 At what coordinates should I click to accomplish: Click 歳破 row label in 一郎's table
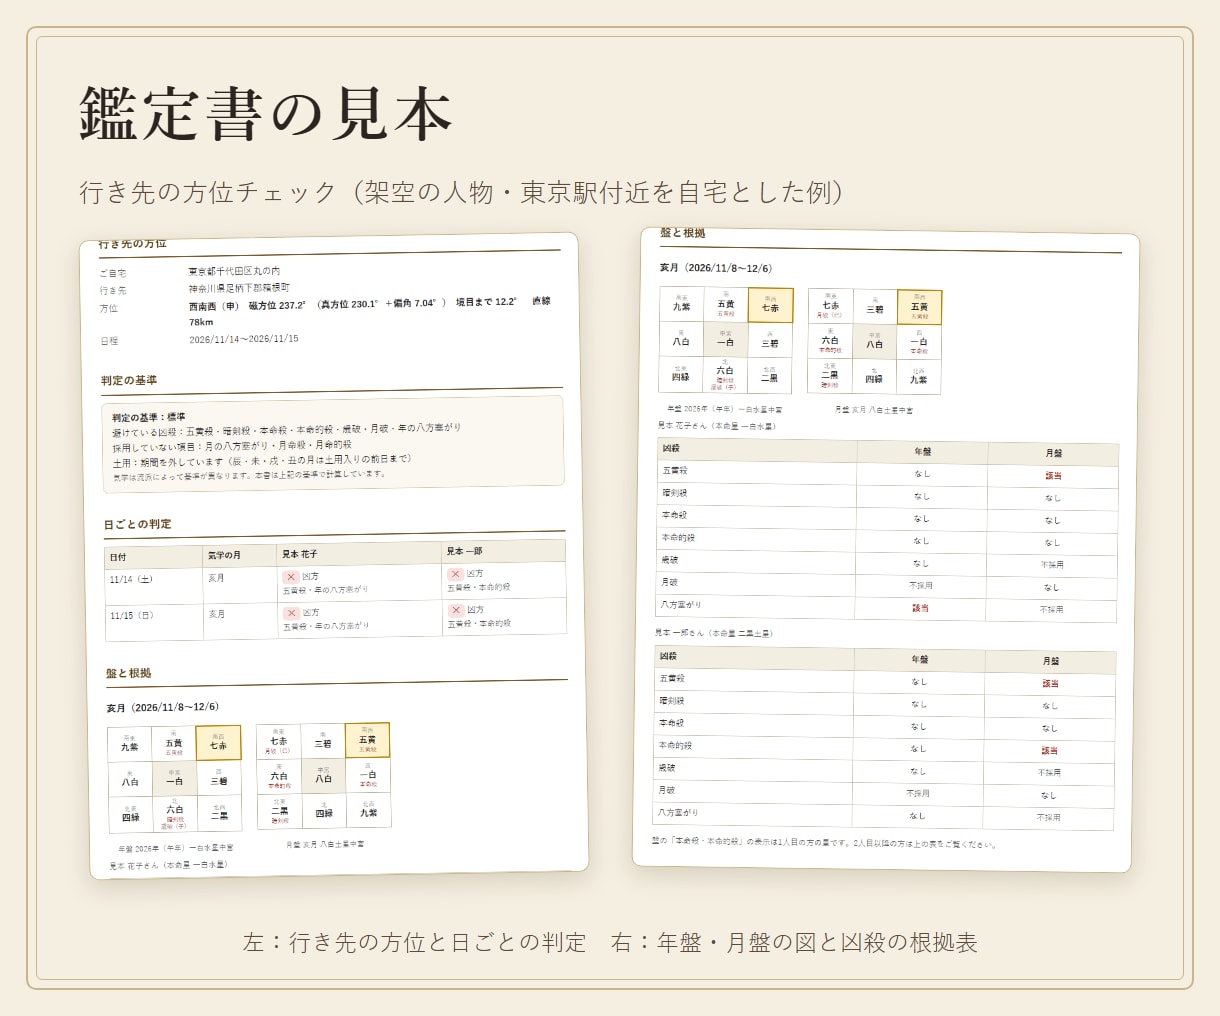667,768
